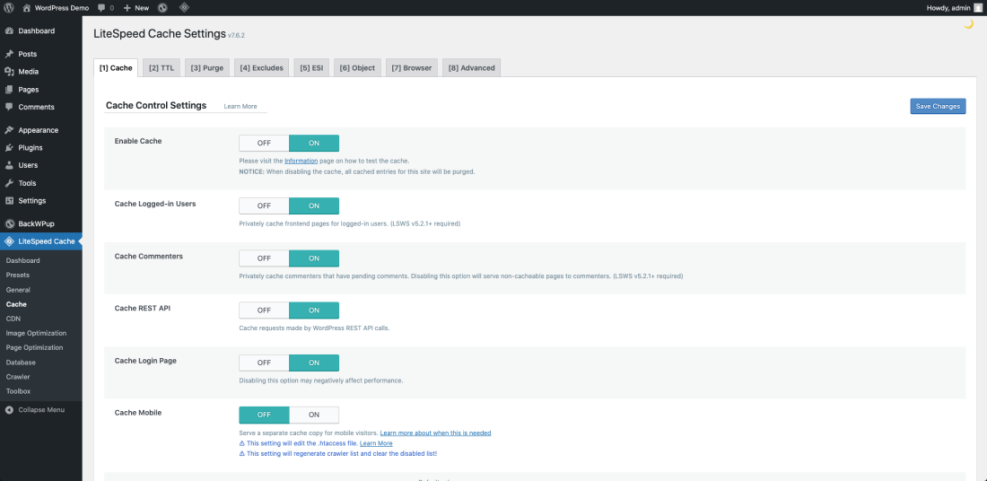The height and width of the screenshot is (481, 987).
Task: Turn Cache Login Page OFF
Action: coord(264,363)
